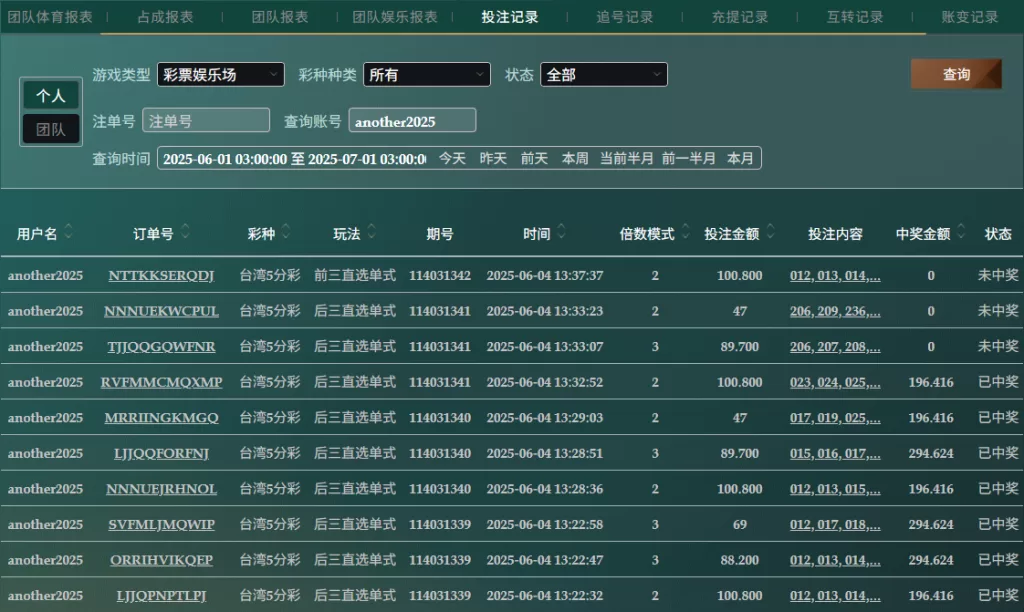
Task: Sort table by 用户名 column arrows
Action: tap(69, 231)
